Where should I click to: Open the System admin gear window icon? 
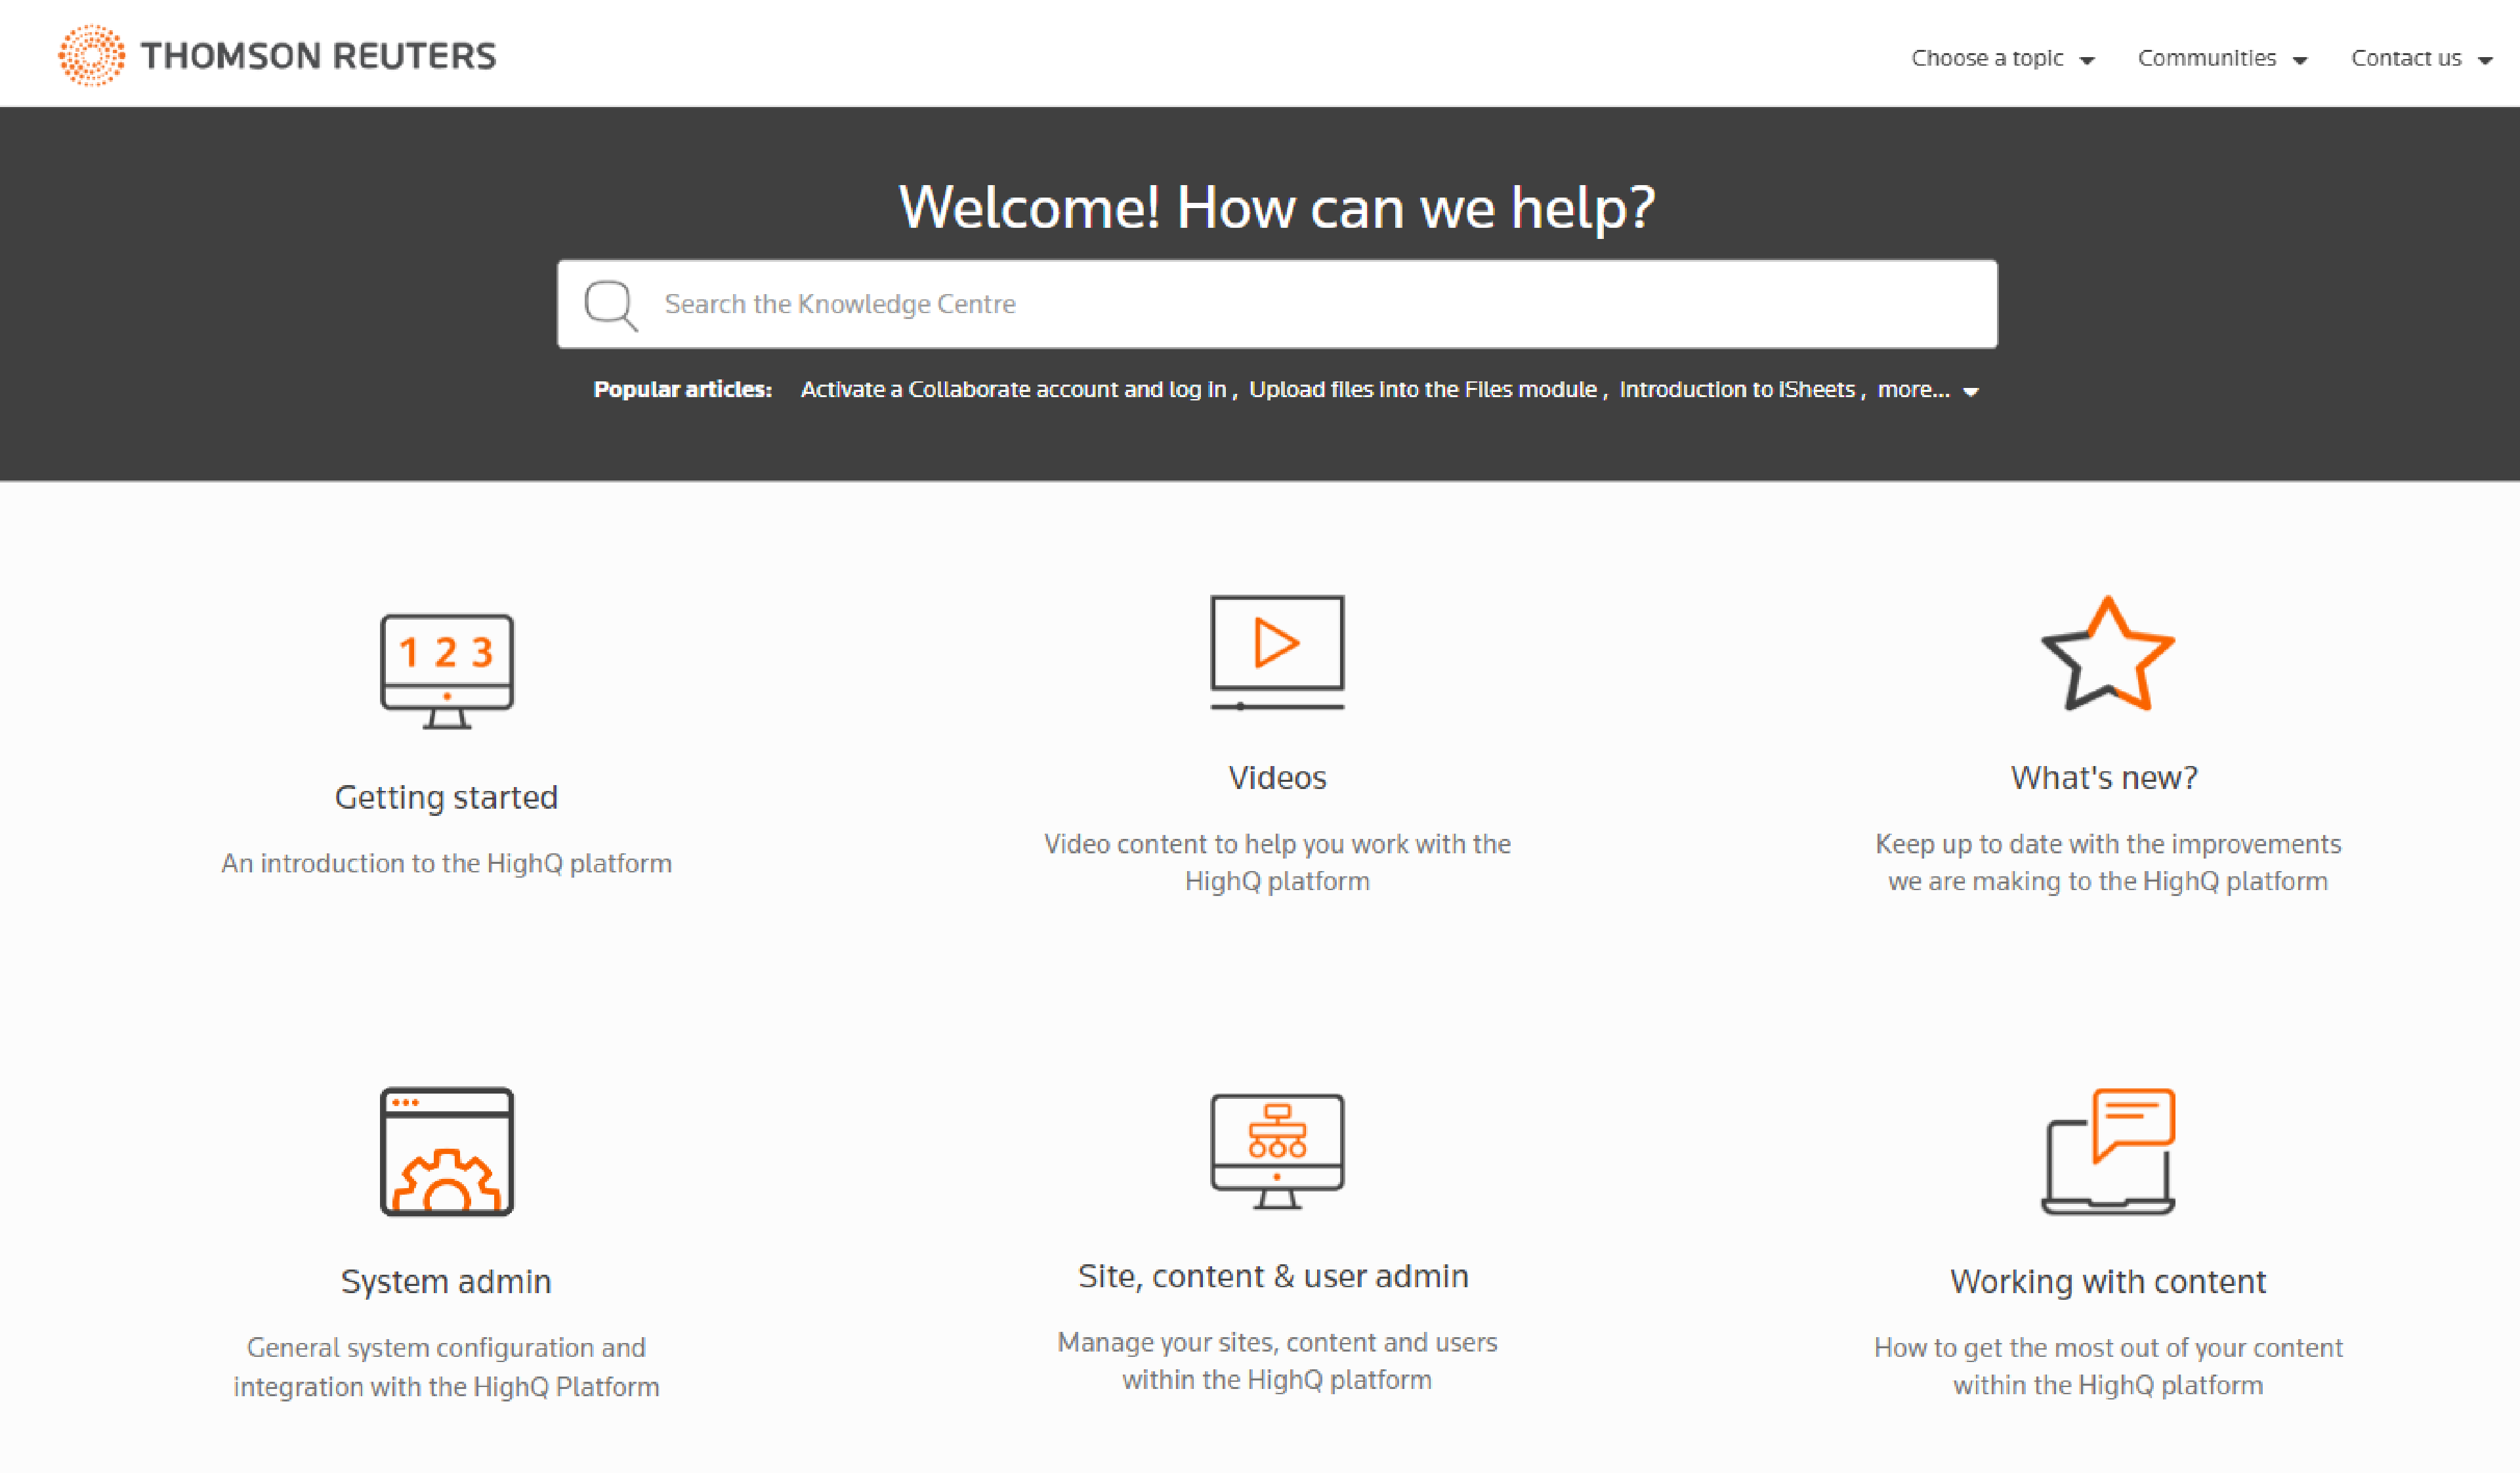(446, 1151)
